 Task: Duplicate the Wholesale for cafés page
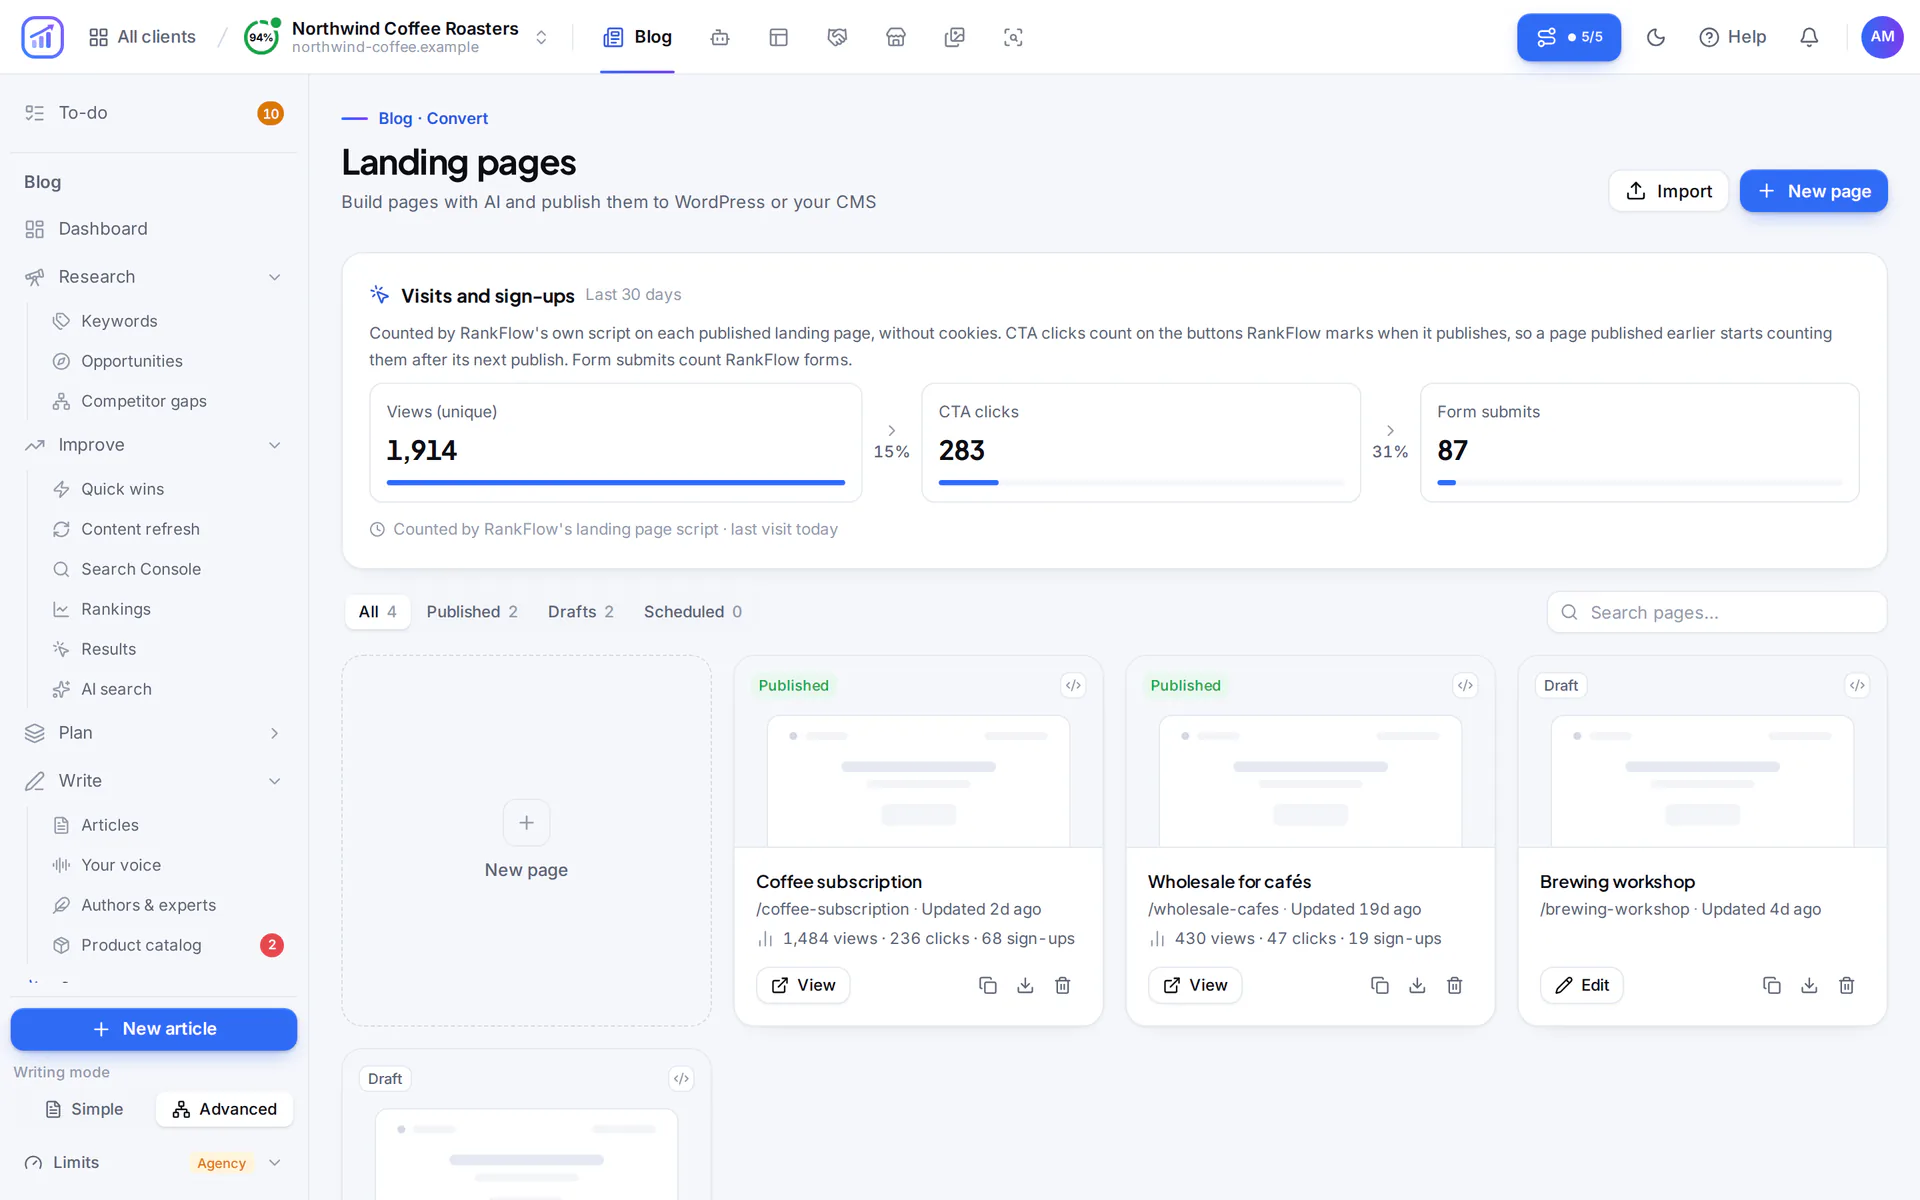1380,985
